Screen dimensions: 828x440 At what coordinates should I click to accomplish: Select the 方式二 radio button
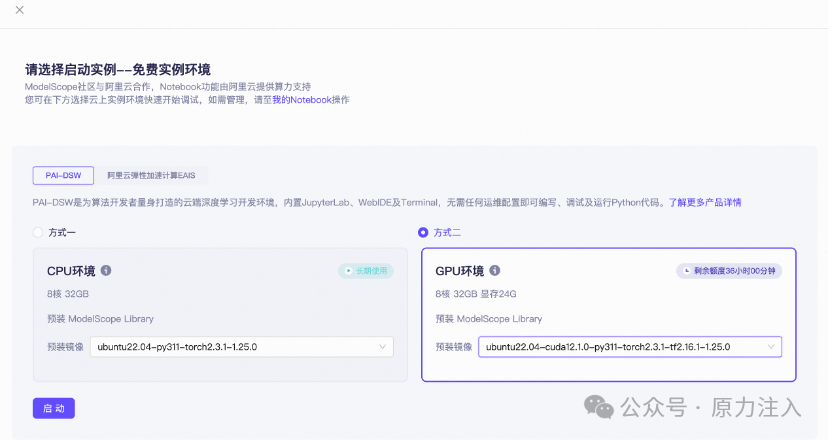pos(423,232)
